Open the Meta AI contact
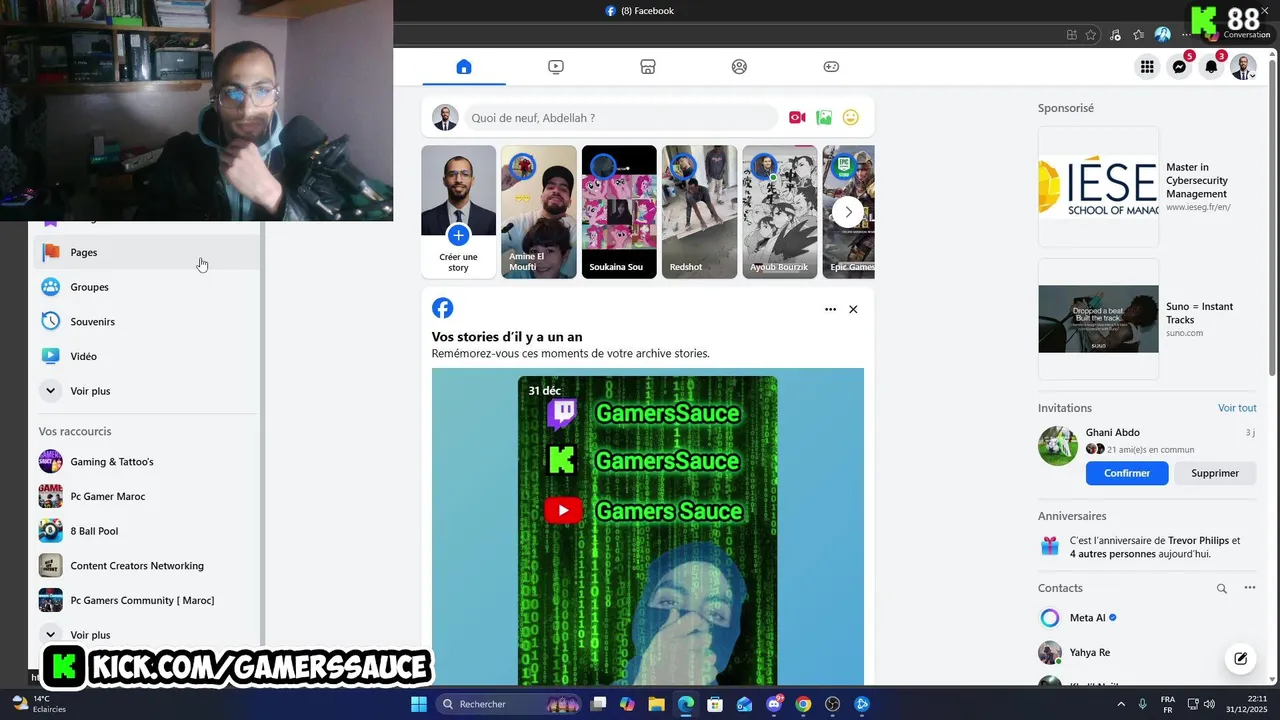 [x=1147, y=618]
